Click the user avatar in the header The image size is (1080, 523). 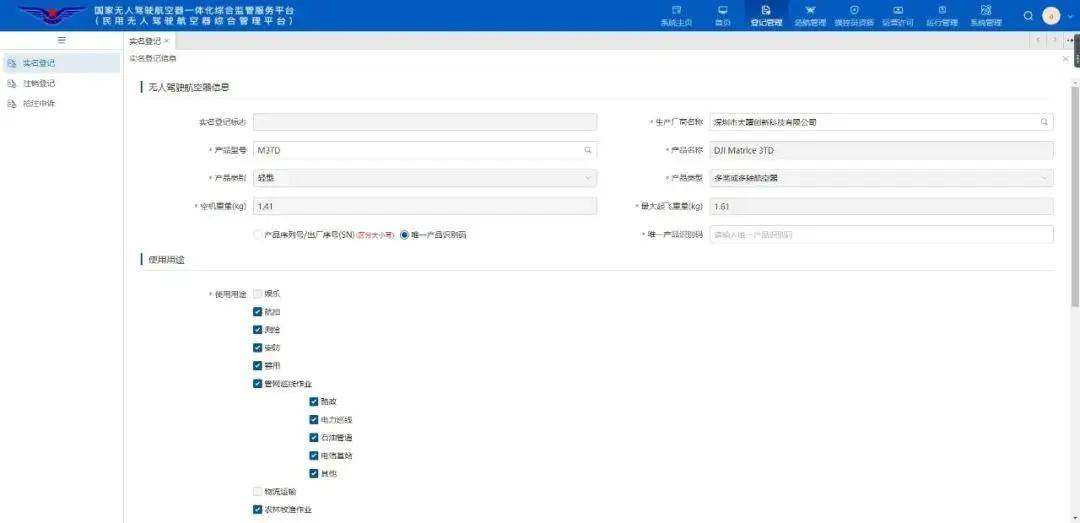1050,16
